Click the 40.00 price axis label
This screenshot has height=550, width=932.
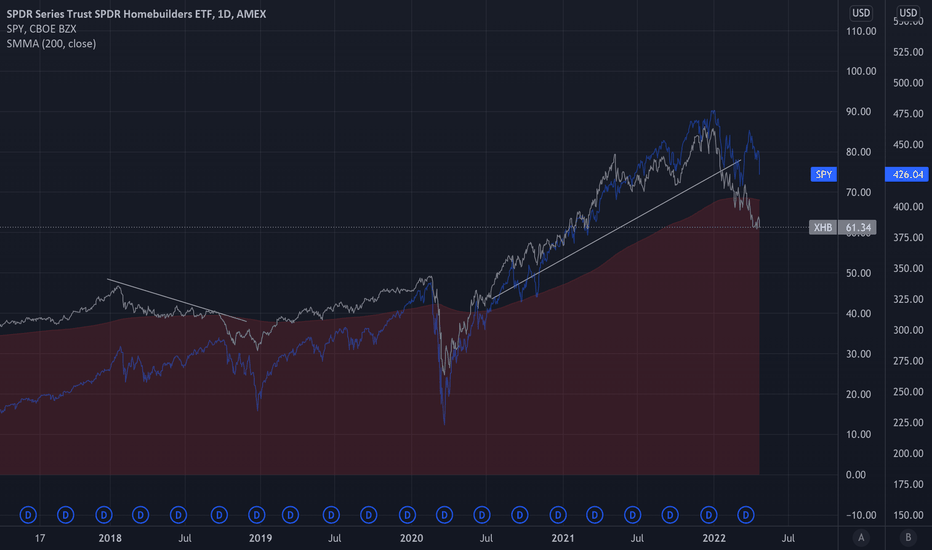tap(861, 314)
